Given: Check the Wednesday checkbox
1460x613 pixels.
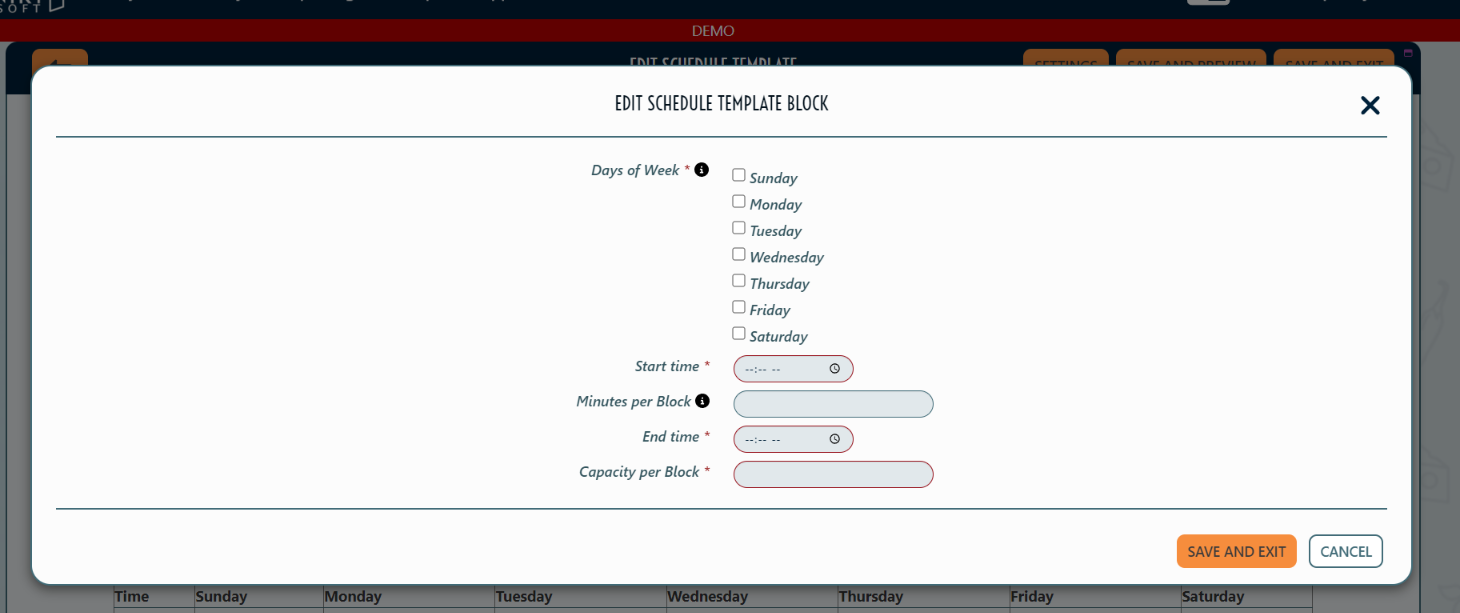Looking at the screenshot, I should click(x=738, y=253).
